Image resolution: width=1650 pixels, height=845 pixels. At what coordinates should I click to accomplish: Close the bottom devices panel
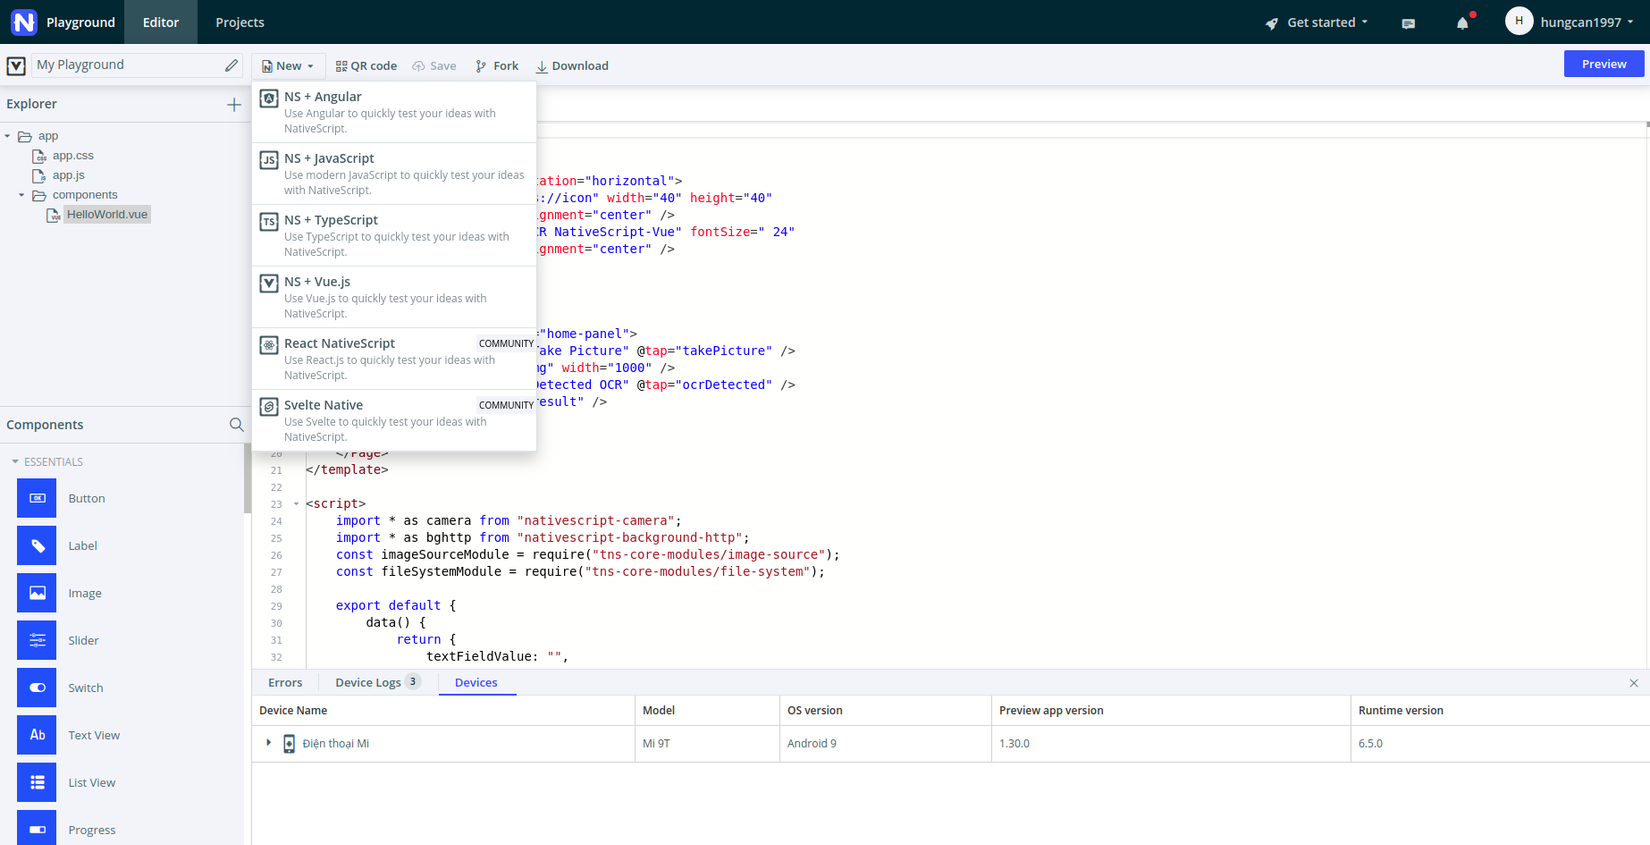tap(1634, 683)
